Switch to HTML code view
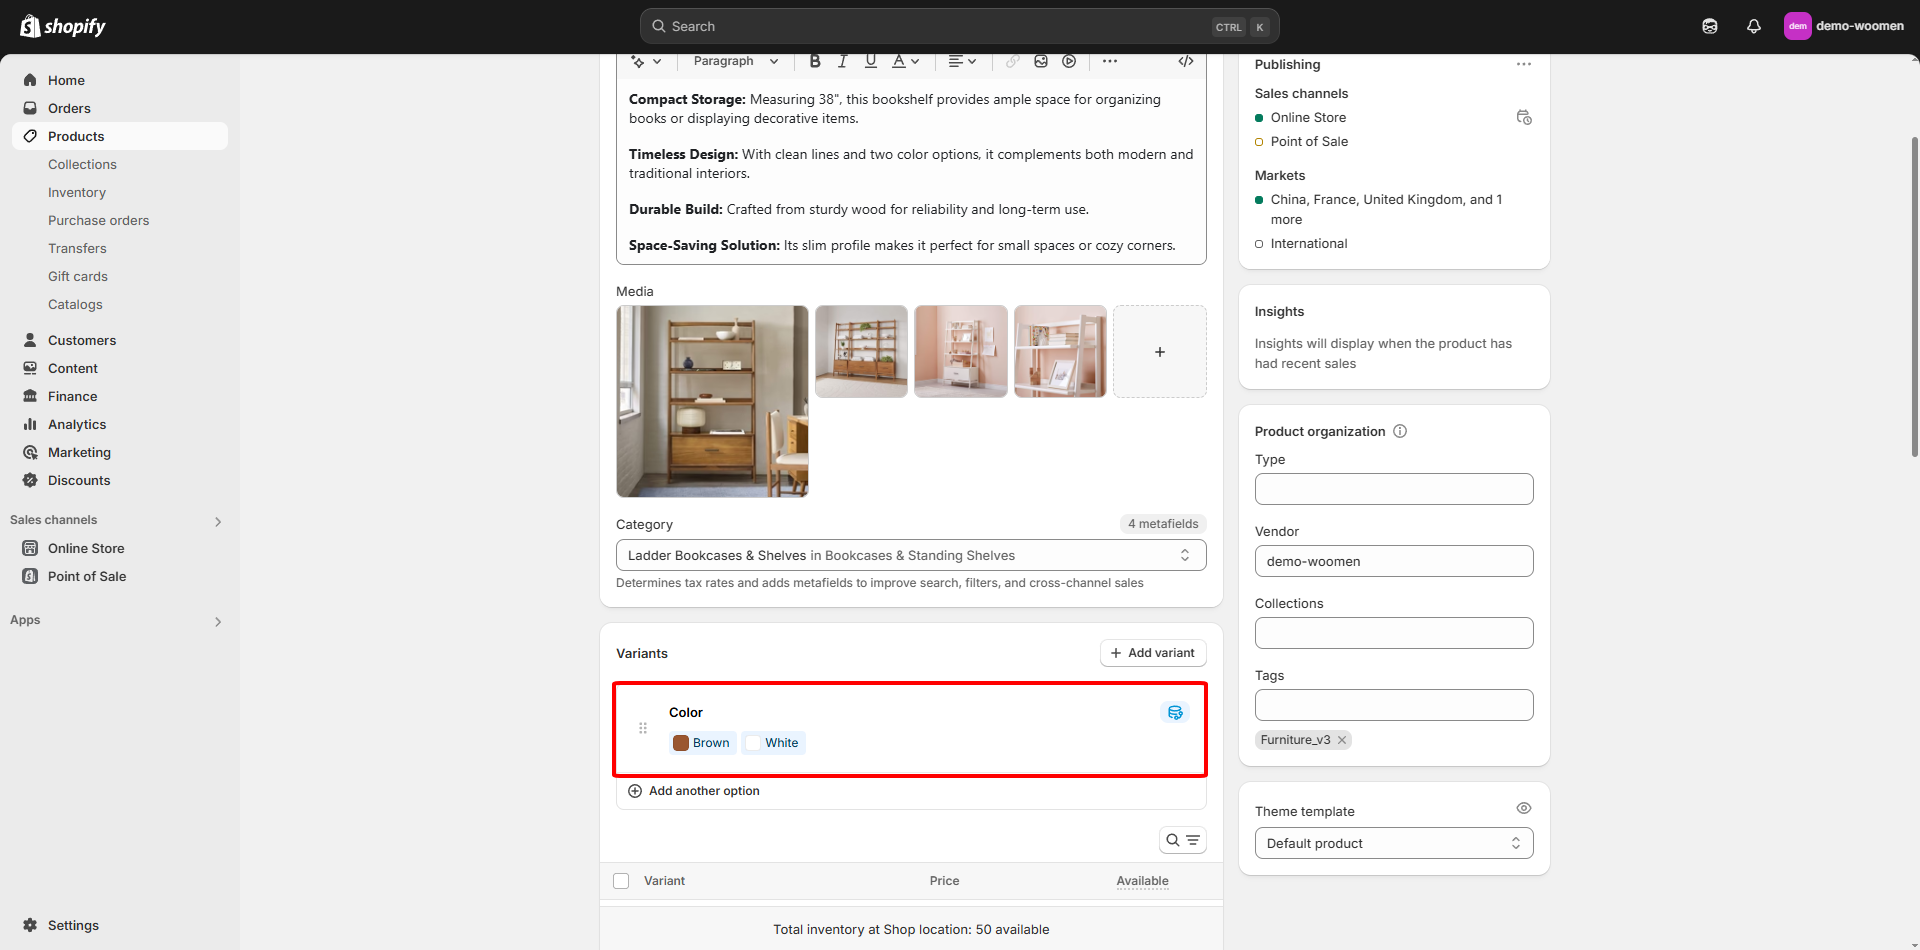This screenshot has width=1920, height=950. (1186, 61)
